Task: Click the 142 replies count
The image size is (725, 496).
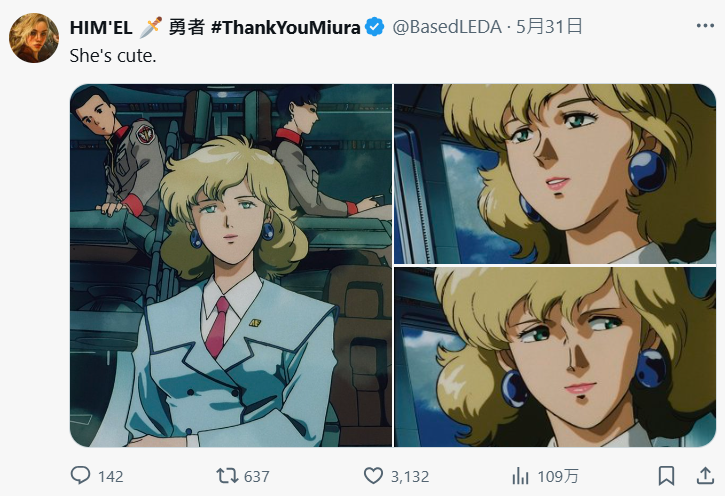Action: coord(111,476)
